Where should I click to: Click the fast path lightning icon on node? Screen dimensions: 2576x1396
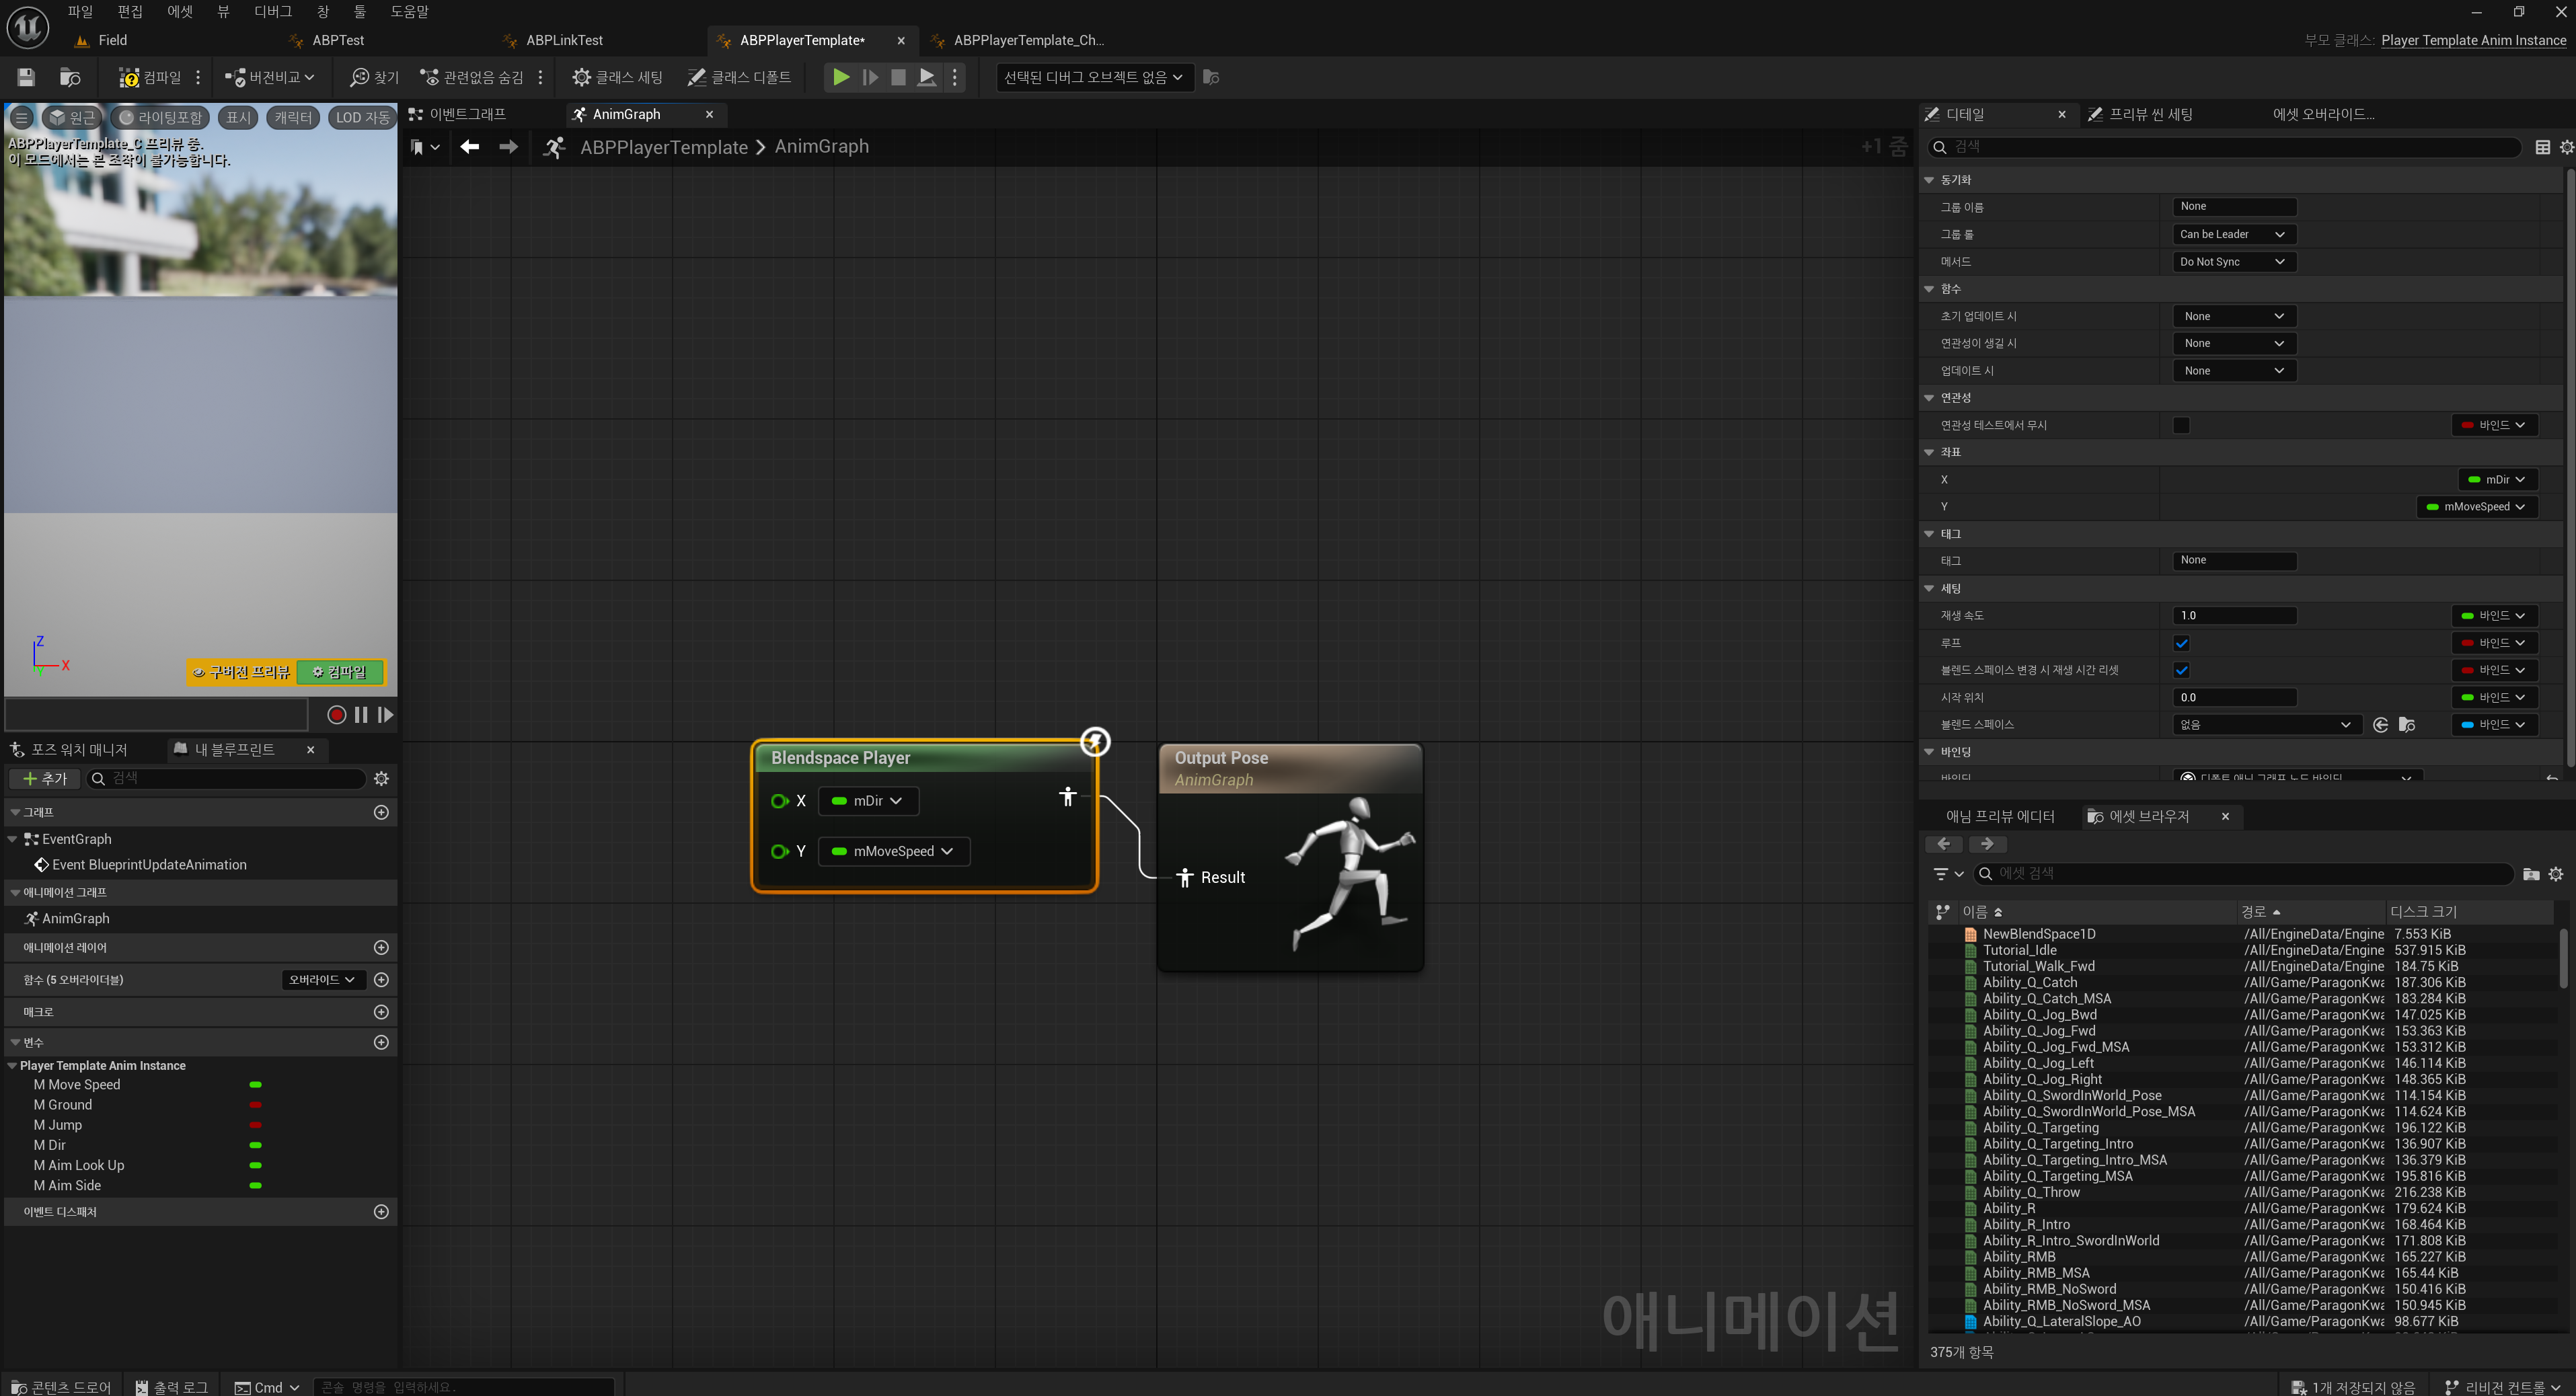(x=1095, y=742)
